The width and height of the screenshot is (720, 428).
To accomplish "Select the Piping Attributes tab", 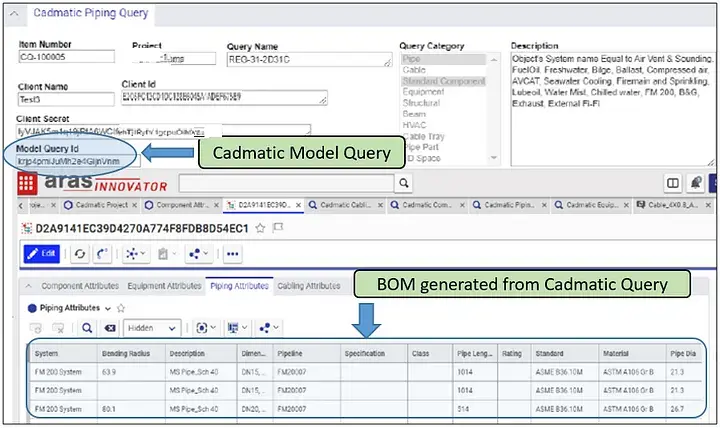I will 239,286.
